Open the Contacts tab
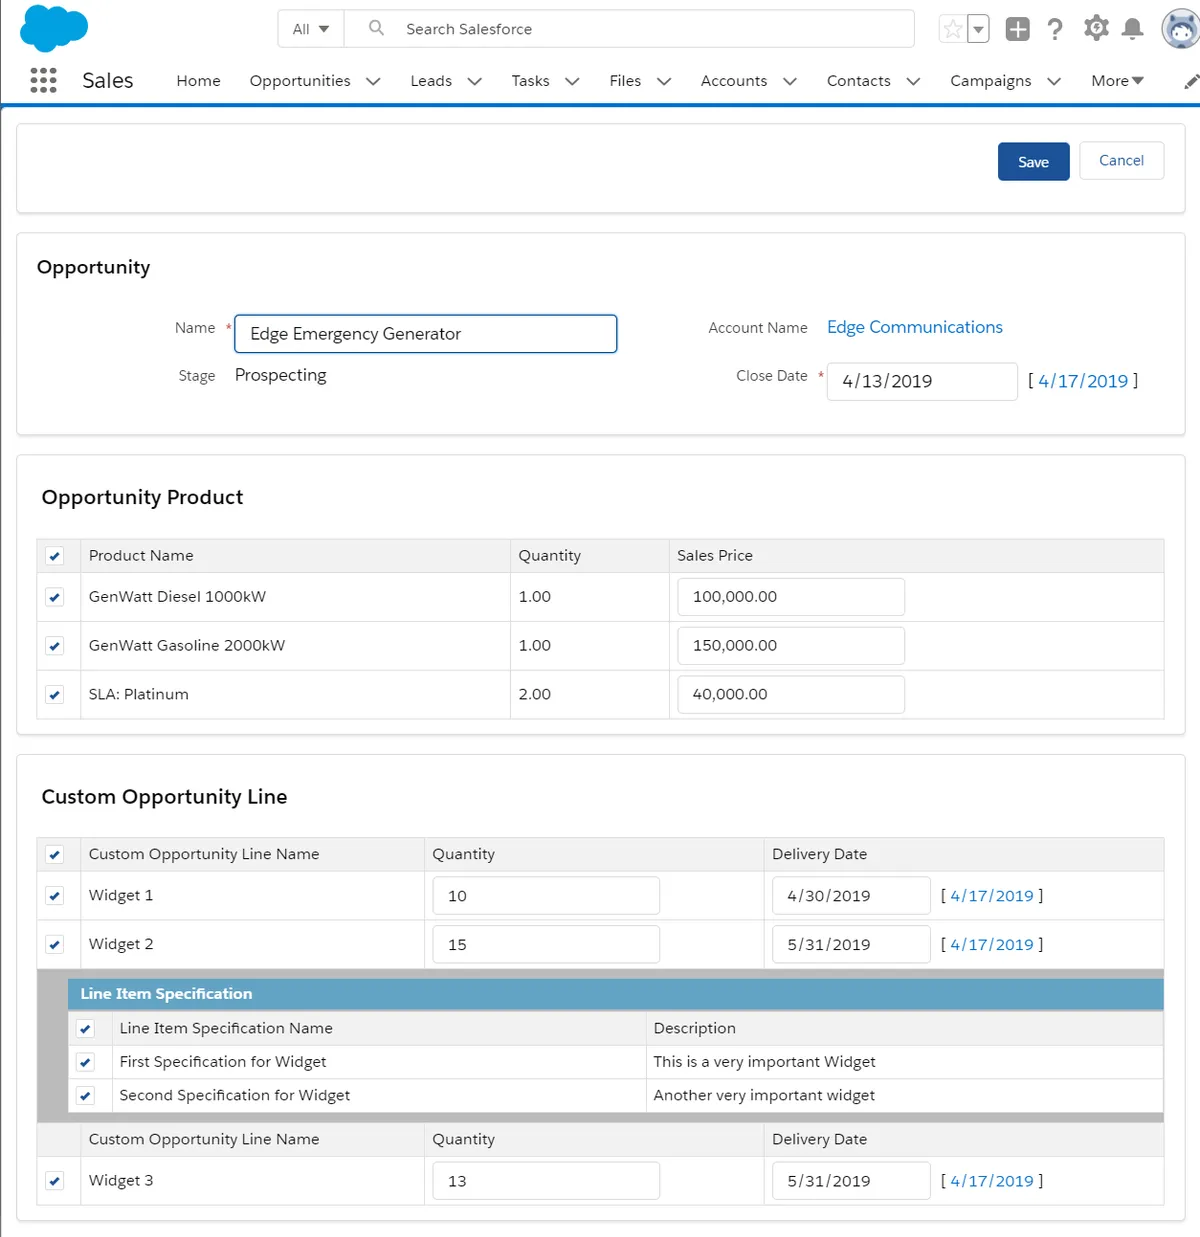Viewport: 1200px width, 1237px height. click(858, 81)
